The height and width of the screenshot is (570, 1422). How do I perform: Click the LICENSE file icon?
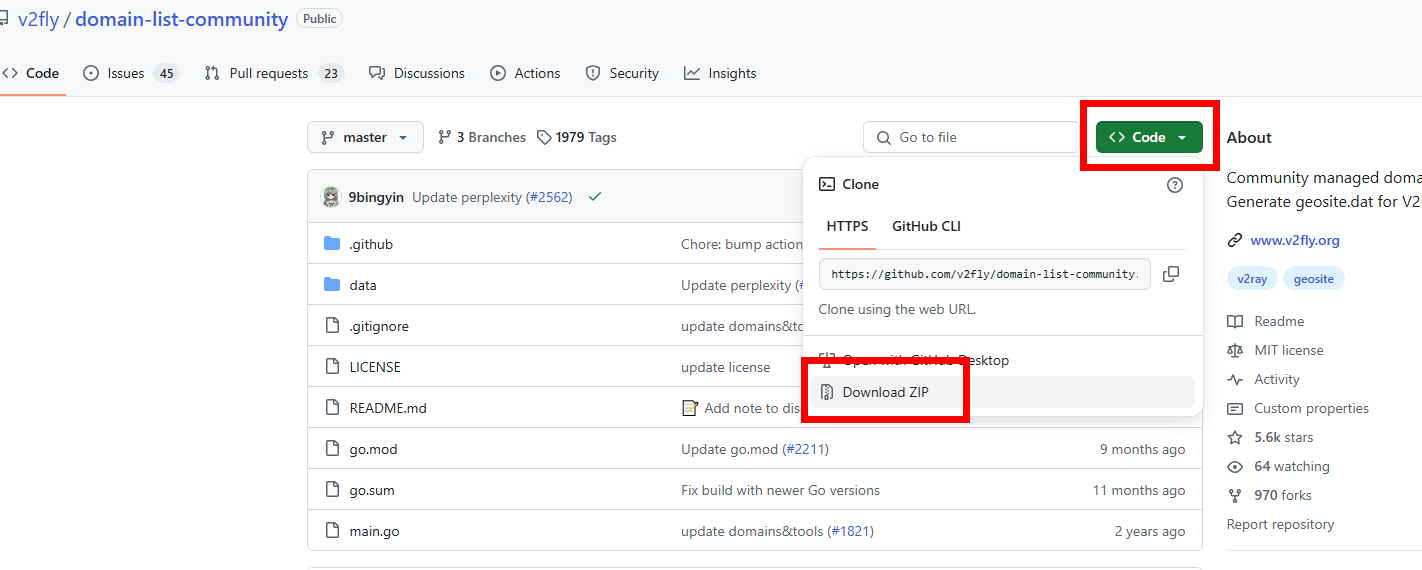coord(332,367)
